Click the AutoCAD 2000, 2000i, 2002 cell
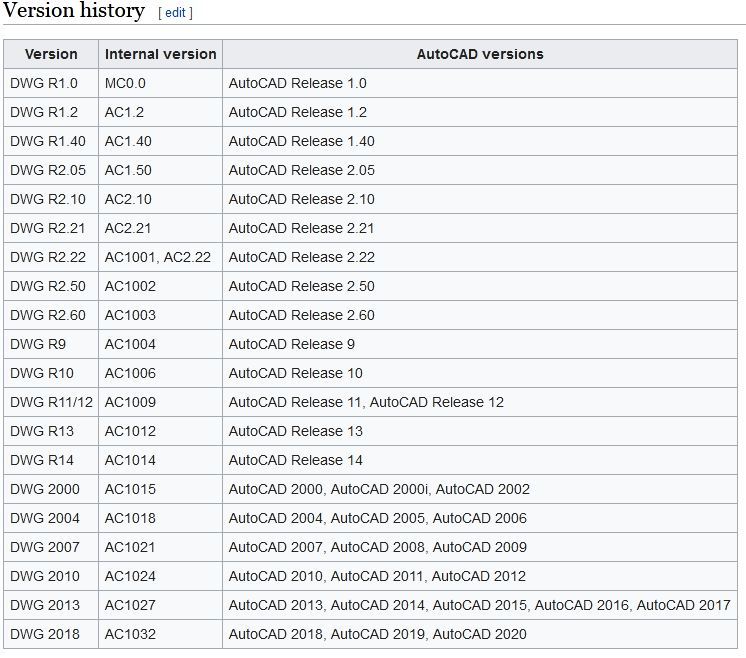Image resolution: width=746 pixels, height=658 pixels. tap(480, 490)
